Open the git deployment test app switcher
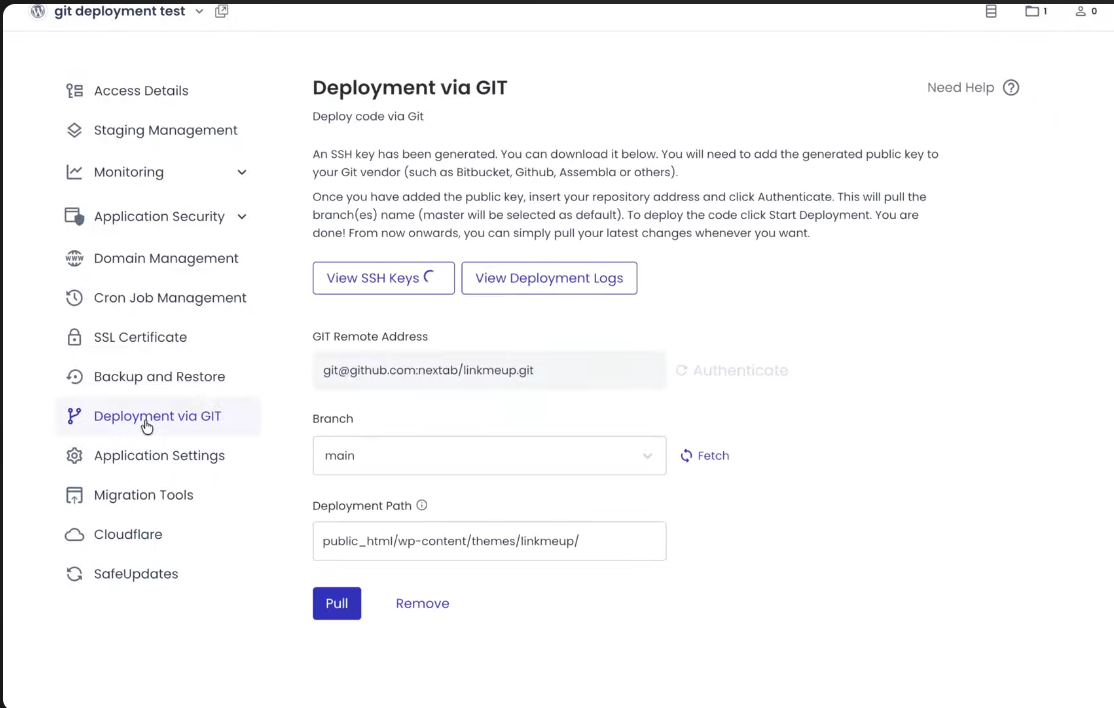This screenshot has height=708, width=1114. point(198,11)
